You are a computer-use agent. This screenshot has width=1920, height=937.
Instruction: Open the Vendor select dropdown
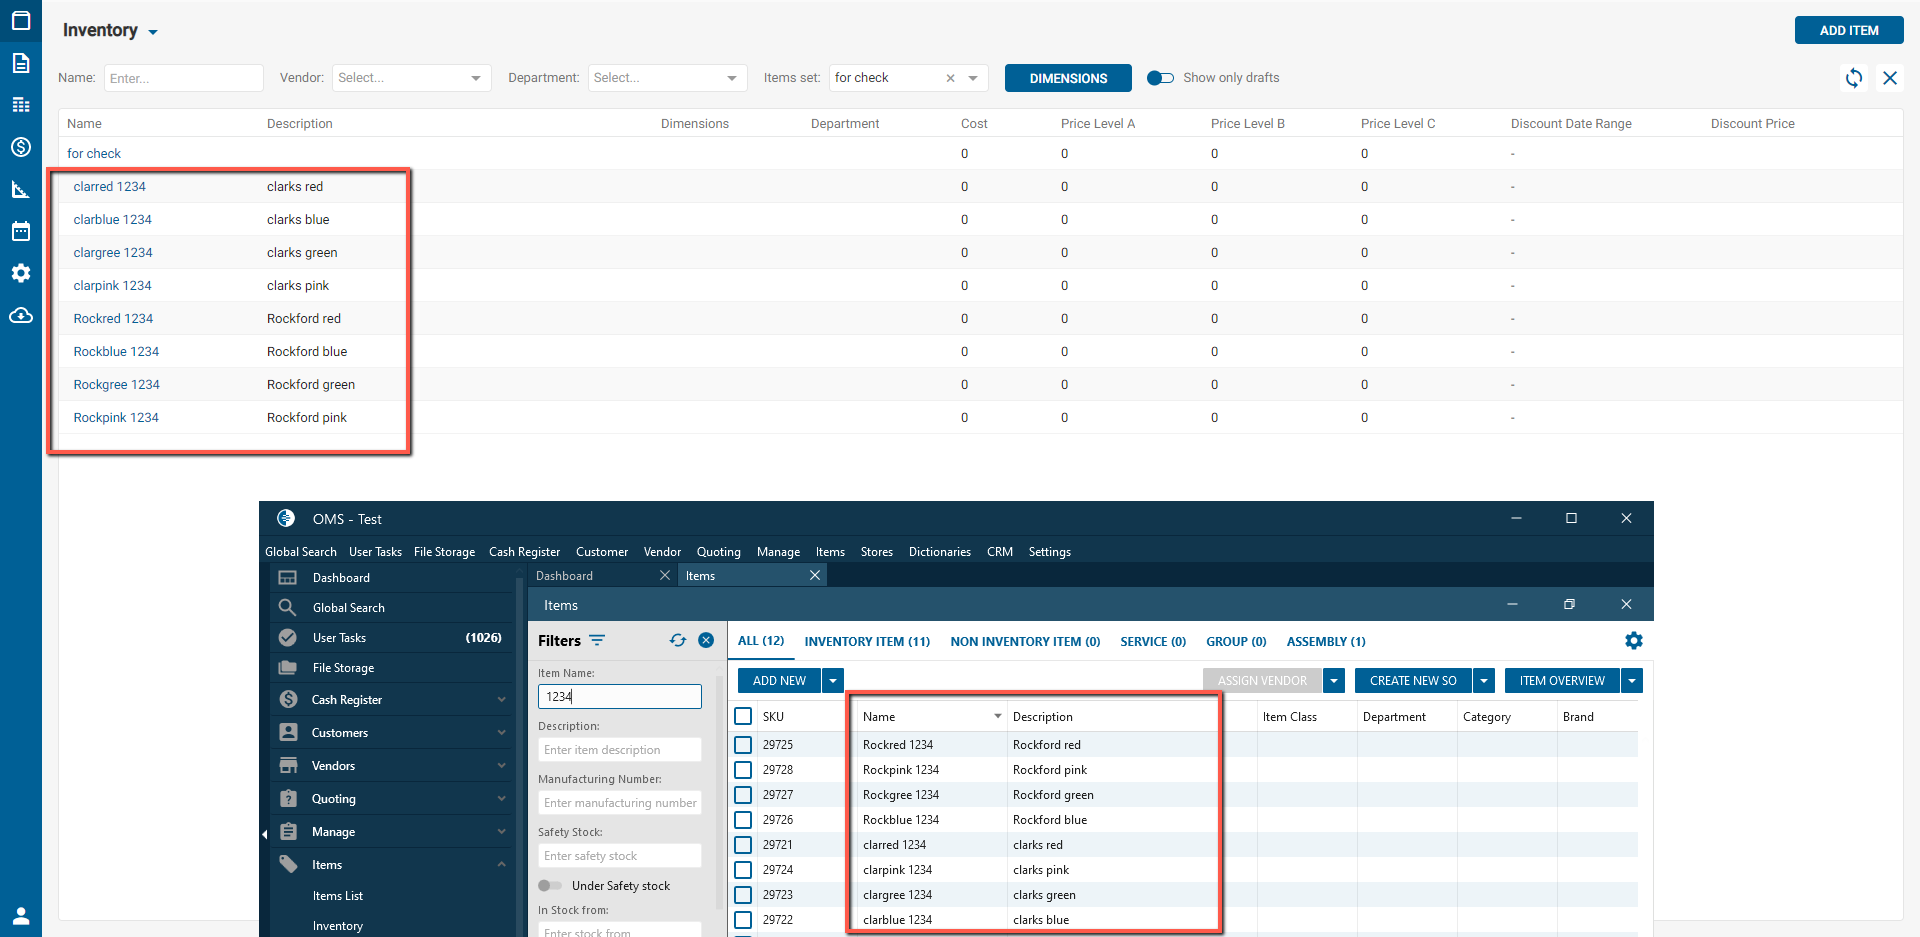[411, 78]
